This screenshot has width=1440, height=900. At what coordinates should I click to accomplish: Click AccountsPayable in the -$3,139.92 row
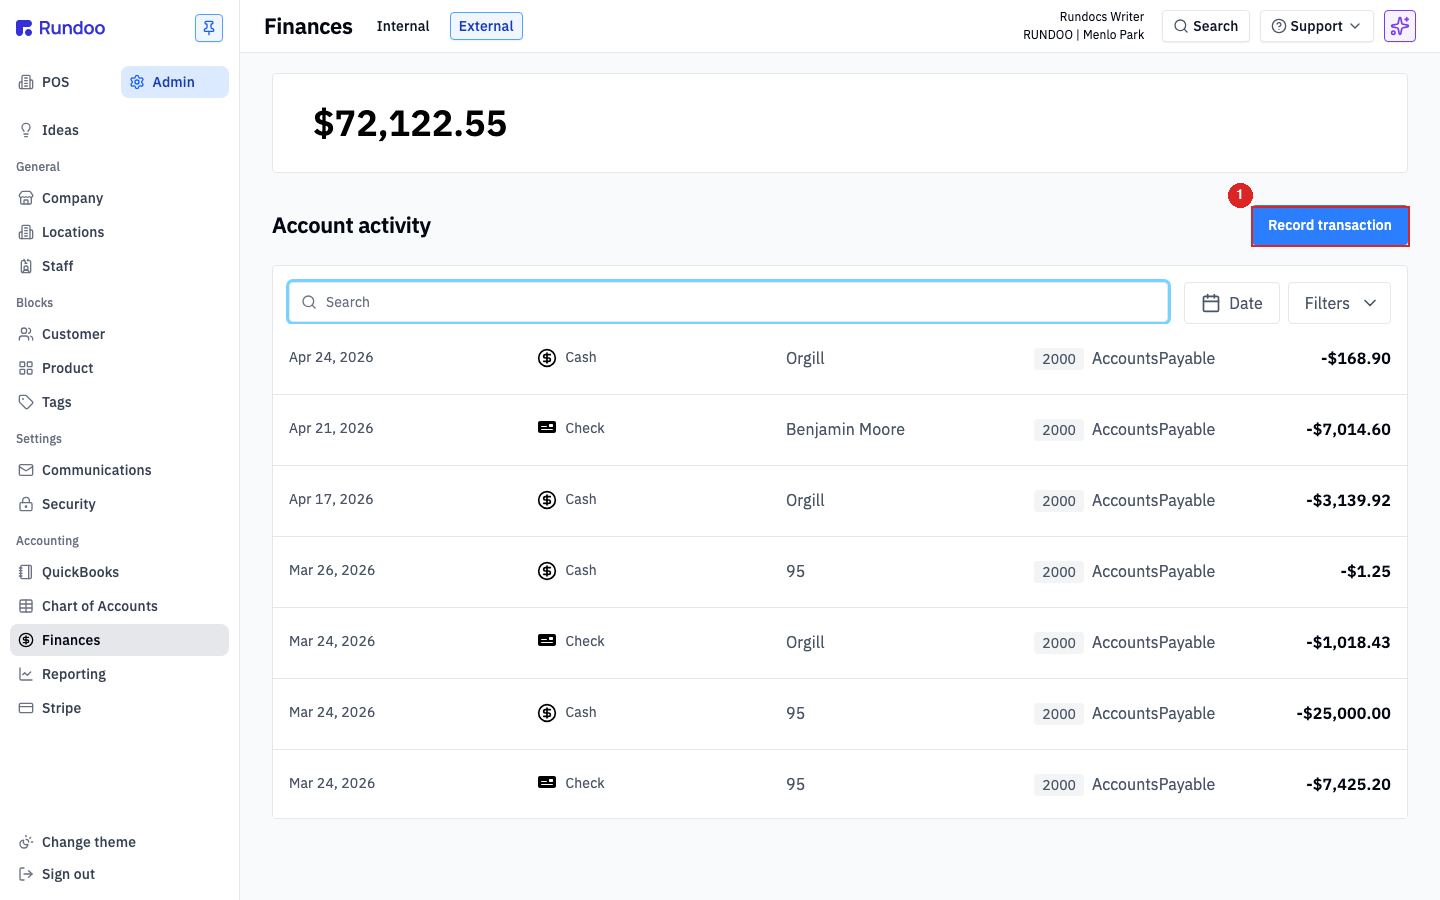tap(1153, 500)
